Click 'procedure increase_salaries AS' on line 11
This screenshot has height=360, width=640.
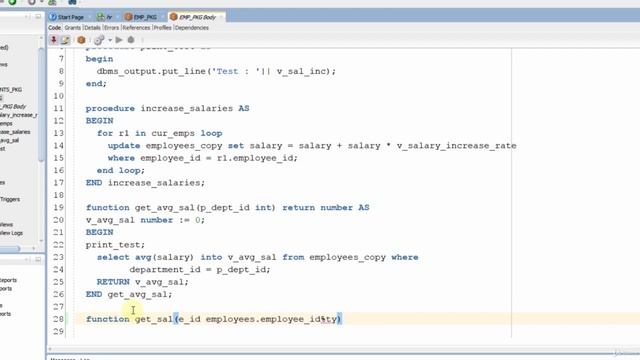pos(167,109)
